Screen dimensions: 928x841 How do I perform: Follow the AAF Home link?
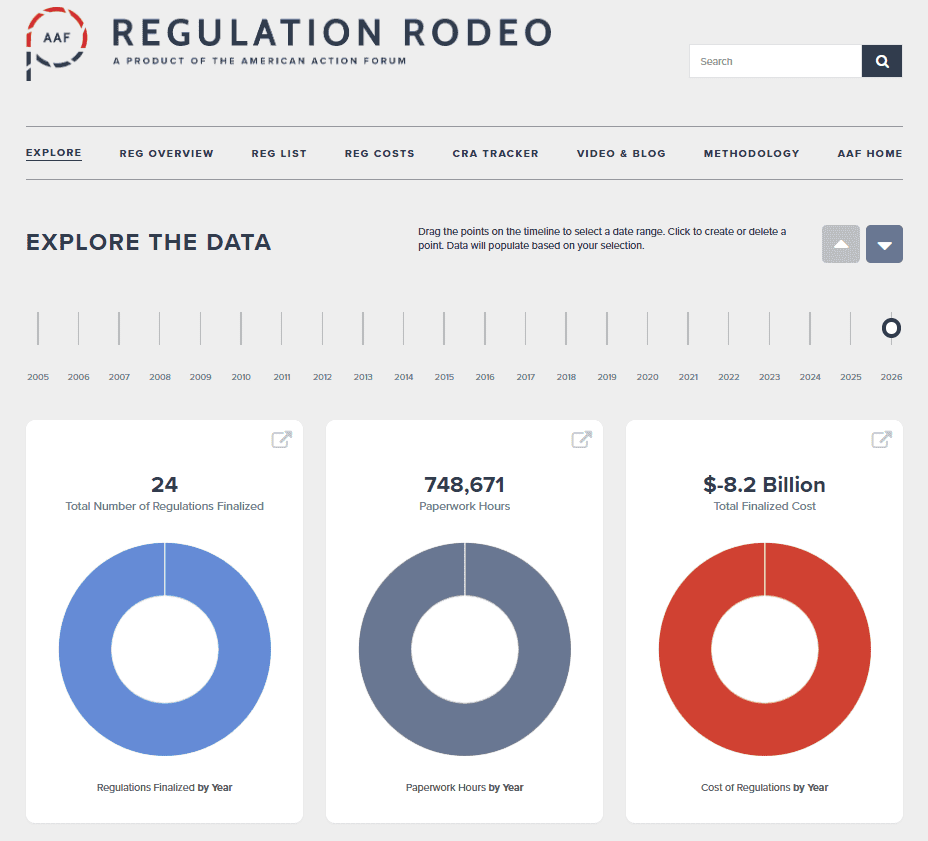point(869,153)
